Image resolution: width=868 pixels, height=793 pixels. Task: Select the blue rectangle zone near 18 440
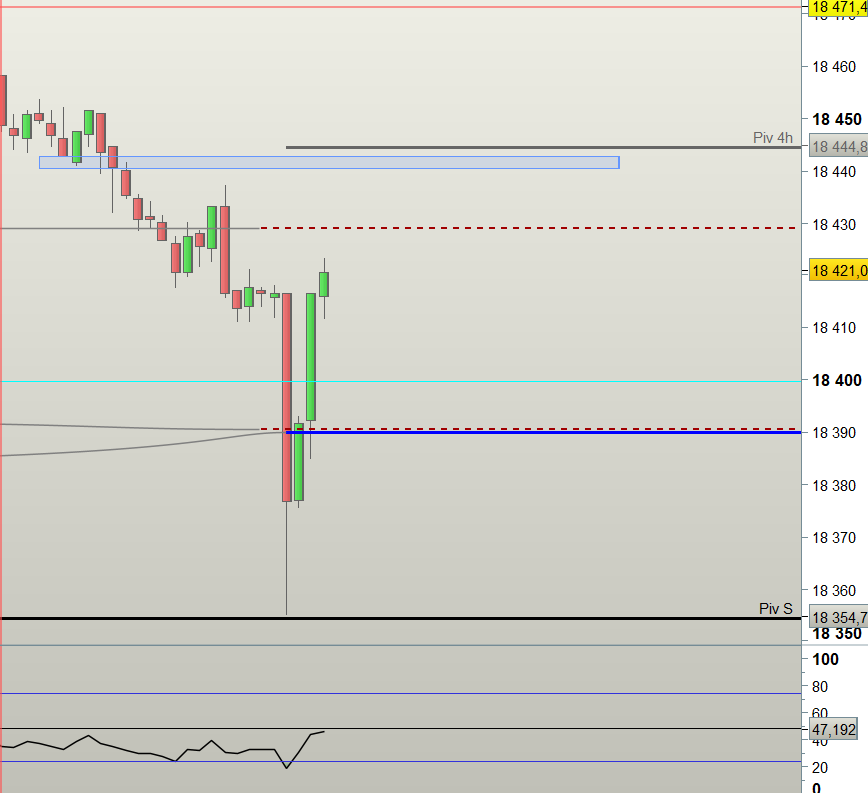(x=329, y=163)
